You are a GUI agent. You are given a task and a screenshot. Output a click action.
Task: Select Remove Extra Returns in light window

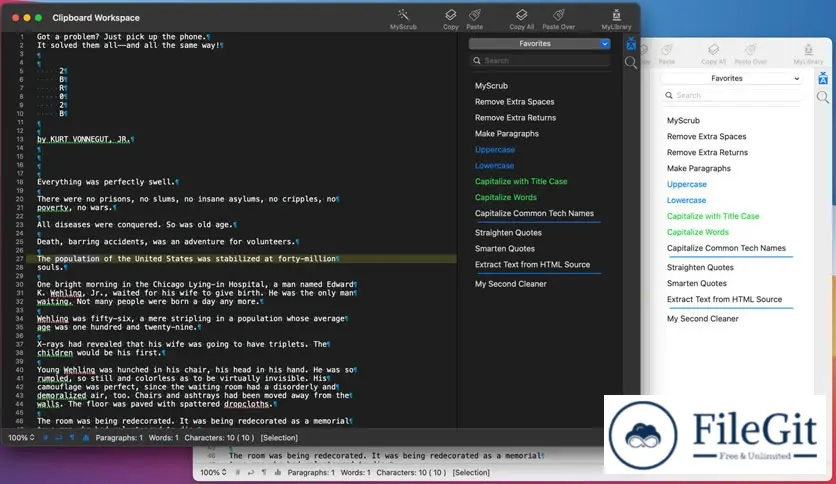coord(707,152)
